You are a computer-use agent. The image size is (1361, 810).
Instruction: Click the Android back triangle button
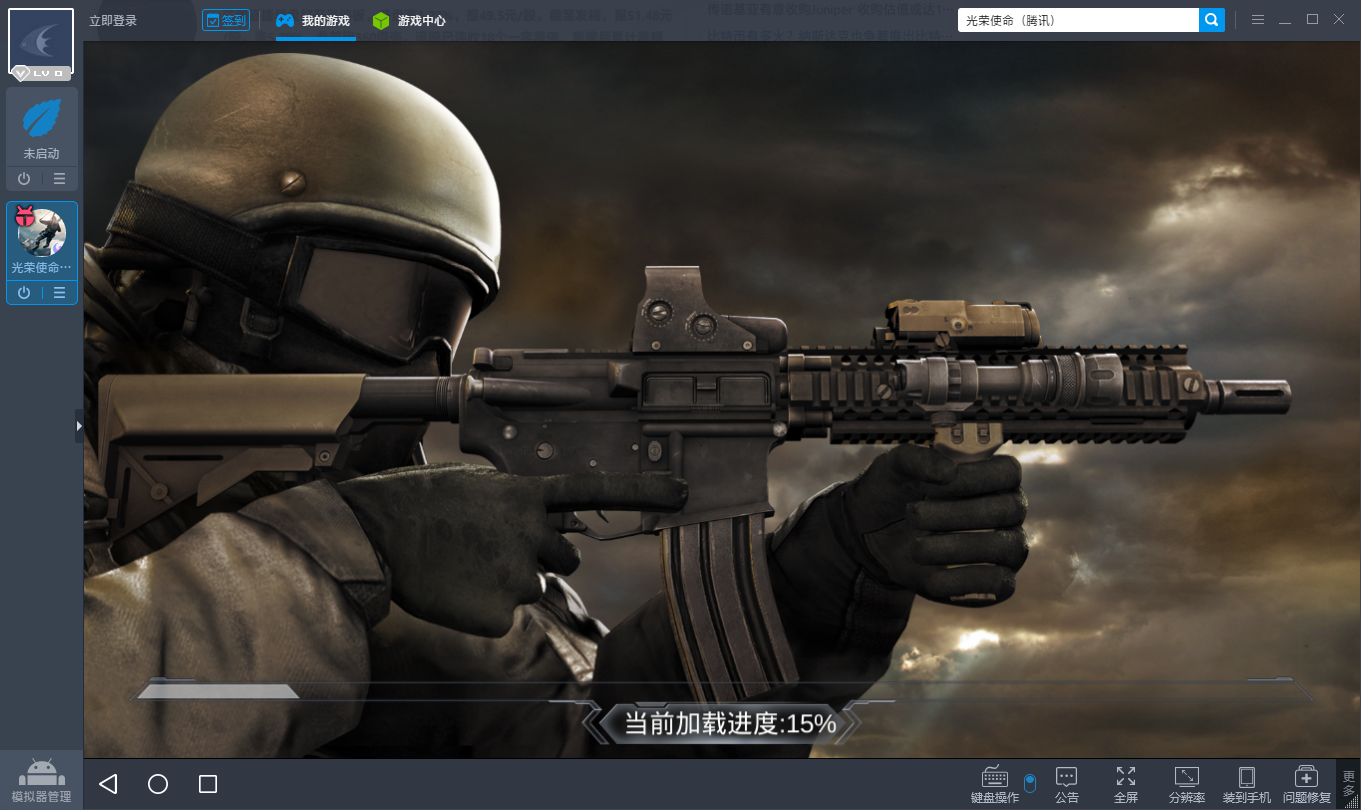pos(108,784)
